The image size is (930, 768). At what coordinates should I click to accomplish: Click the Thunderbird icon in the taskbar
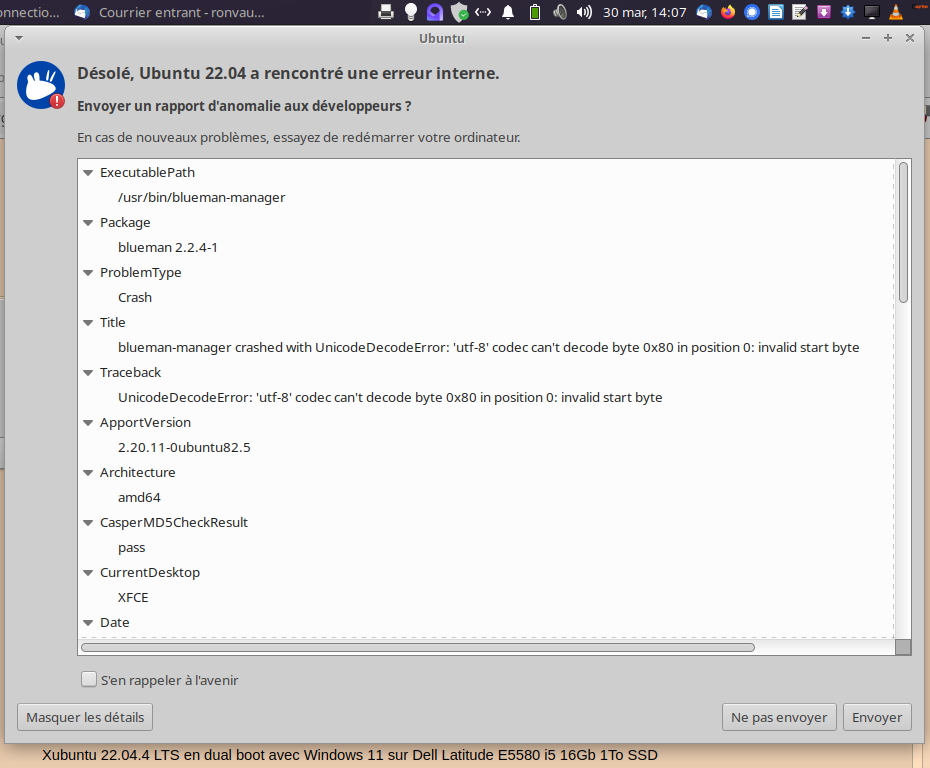[x=82, y=12]
